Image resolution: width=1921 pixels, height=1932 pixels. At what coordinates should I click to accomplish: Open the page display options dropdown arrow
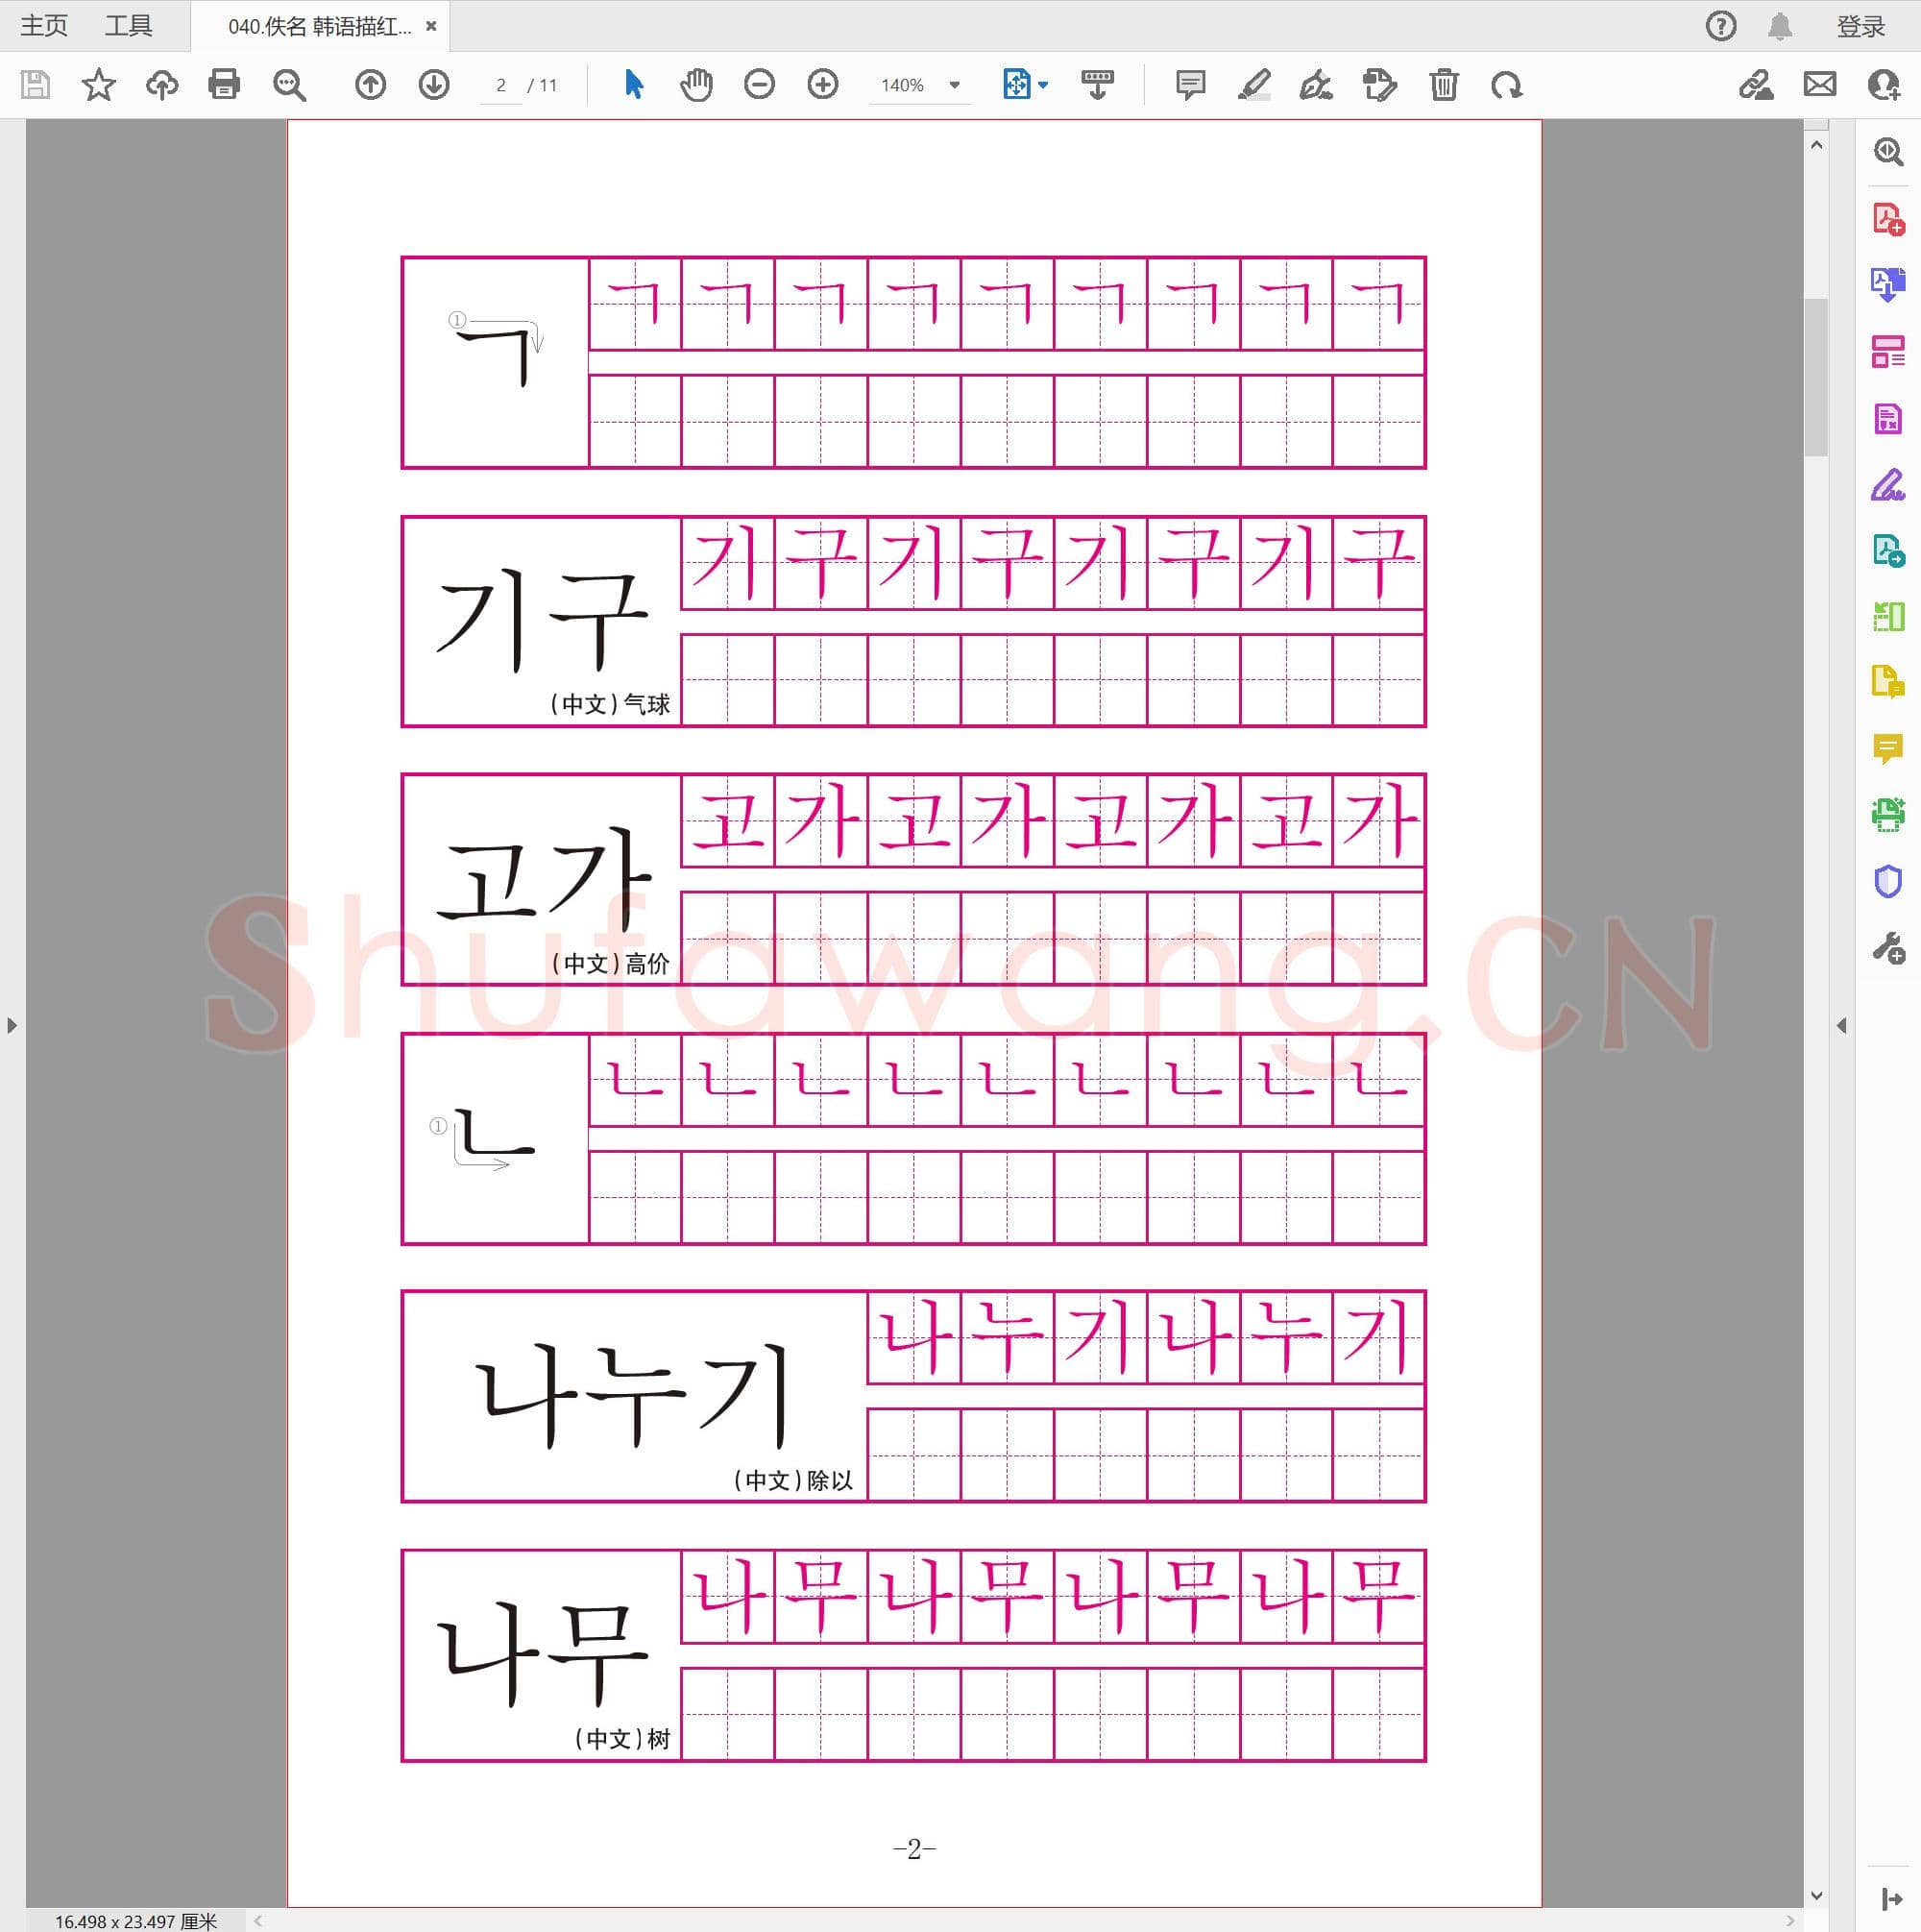pos(1043,85)
